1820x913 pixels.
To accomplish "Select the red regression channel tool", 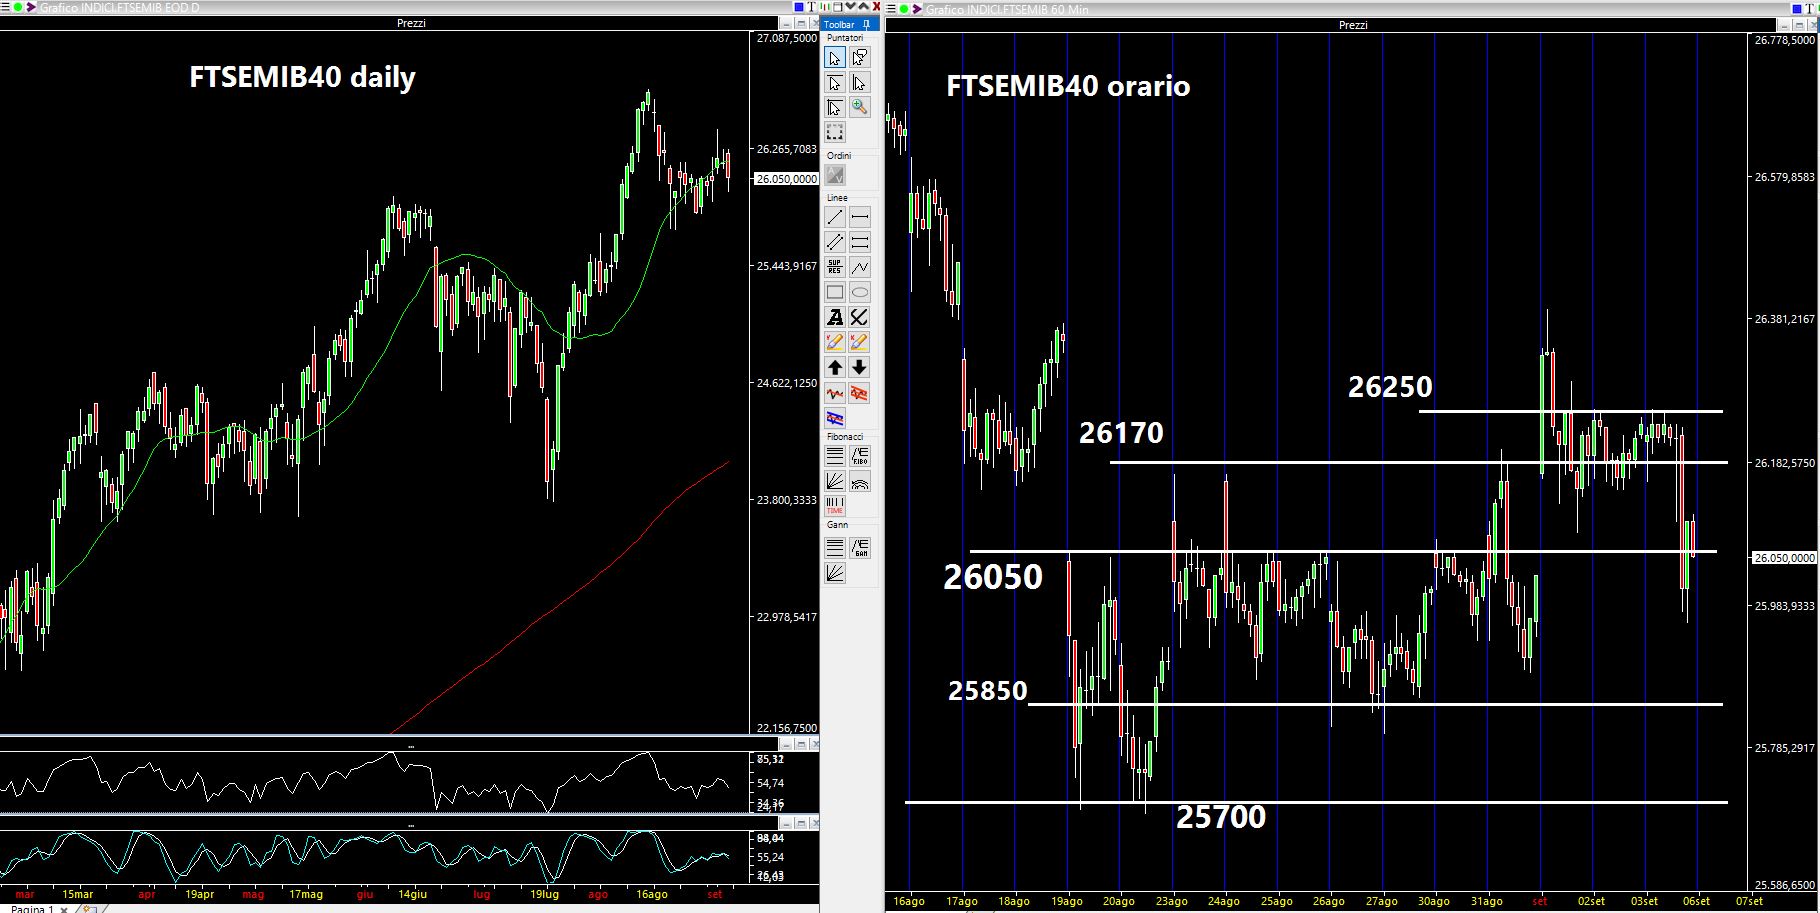I will [x=859, y=393].
